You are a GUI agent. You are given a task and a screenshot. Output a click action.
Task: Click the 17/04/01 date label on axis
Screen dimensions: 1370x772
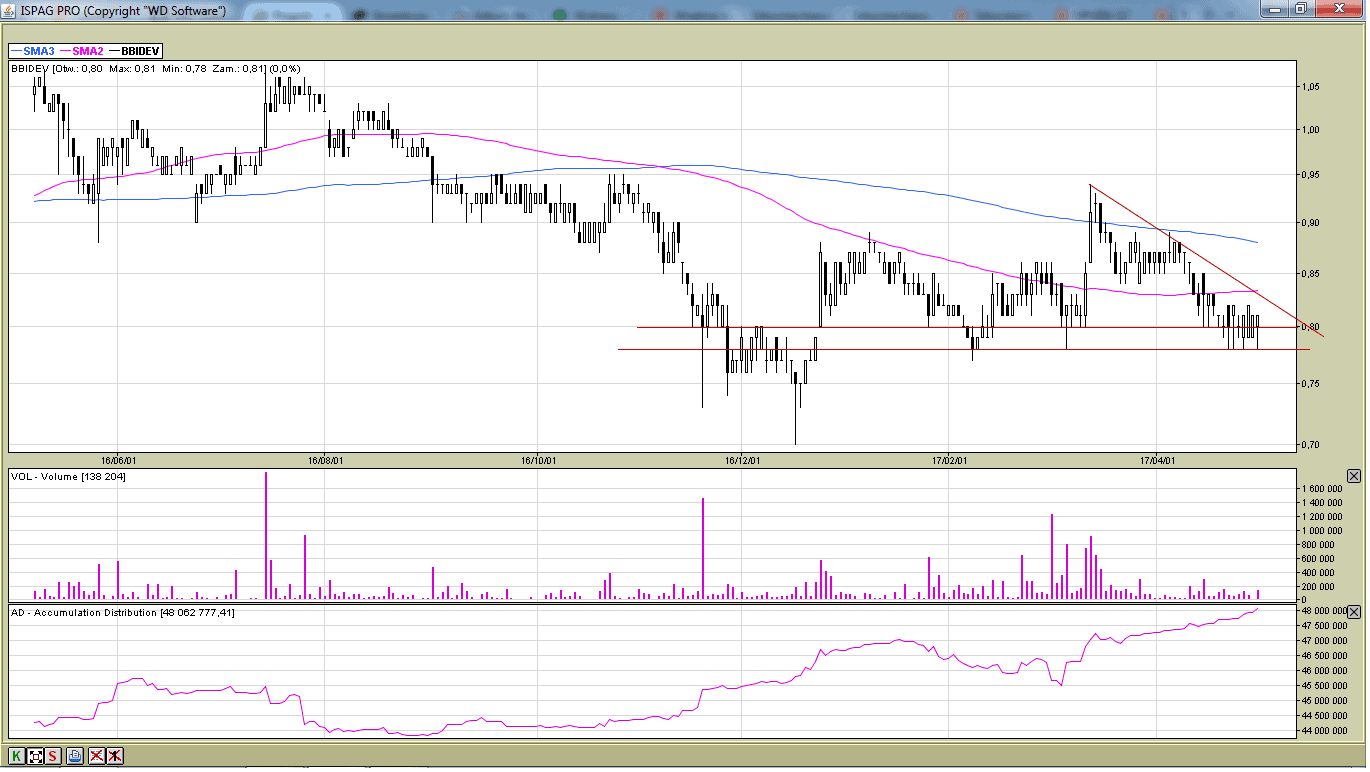(1156, 461)
